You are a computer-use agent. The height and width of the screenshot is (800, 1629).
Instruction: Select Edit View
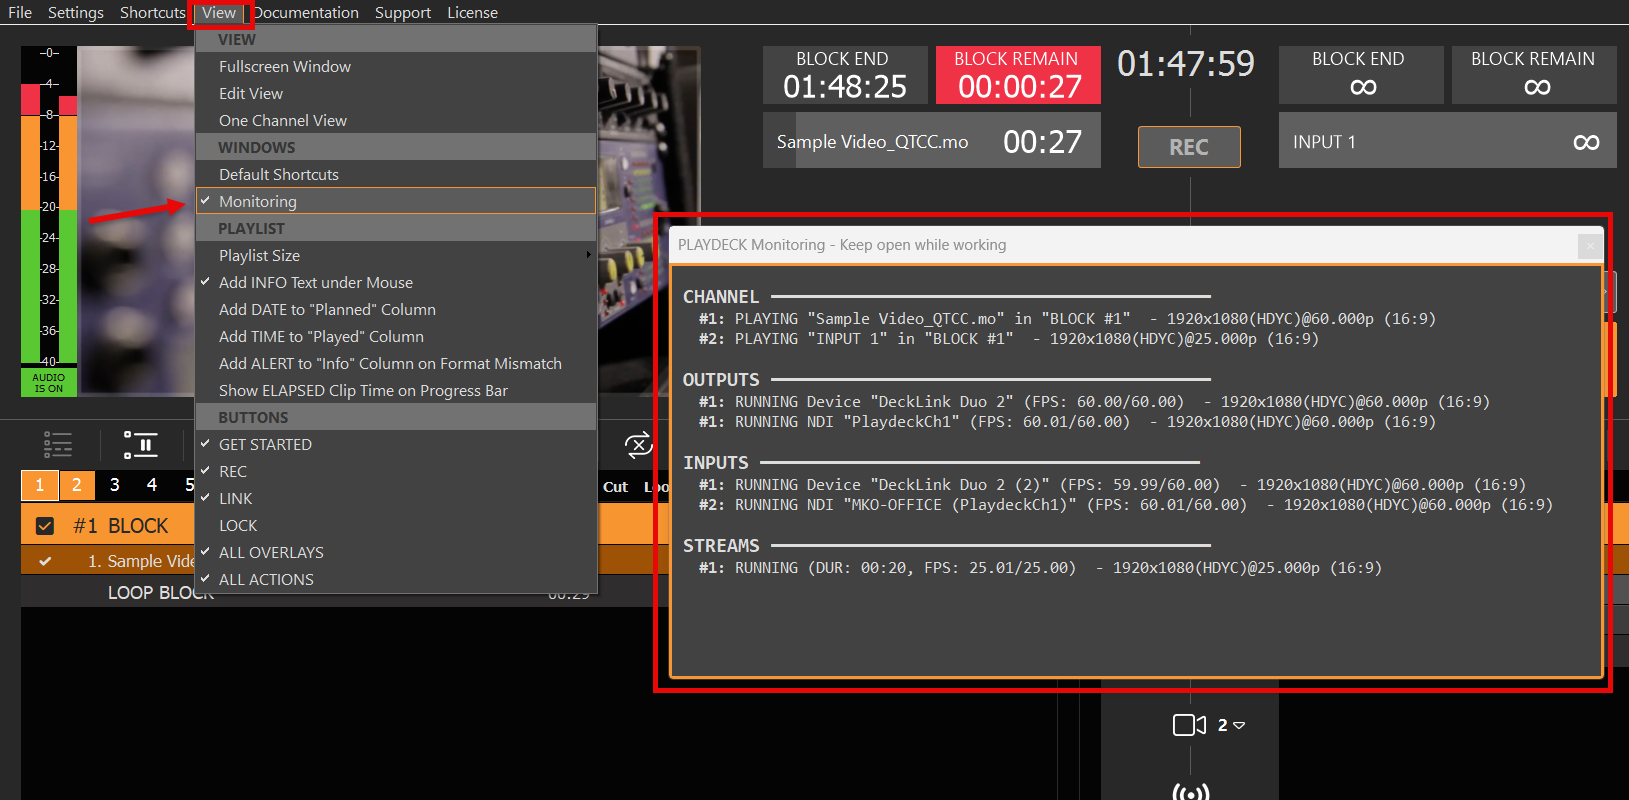(396, 93)
